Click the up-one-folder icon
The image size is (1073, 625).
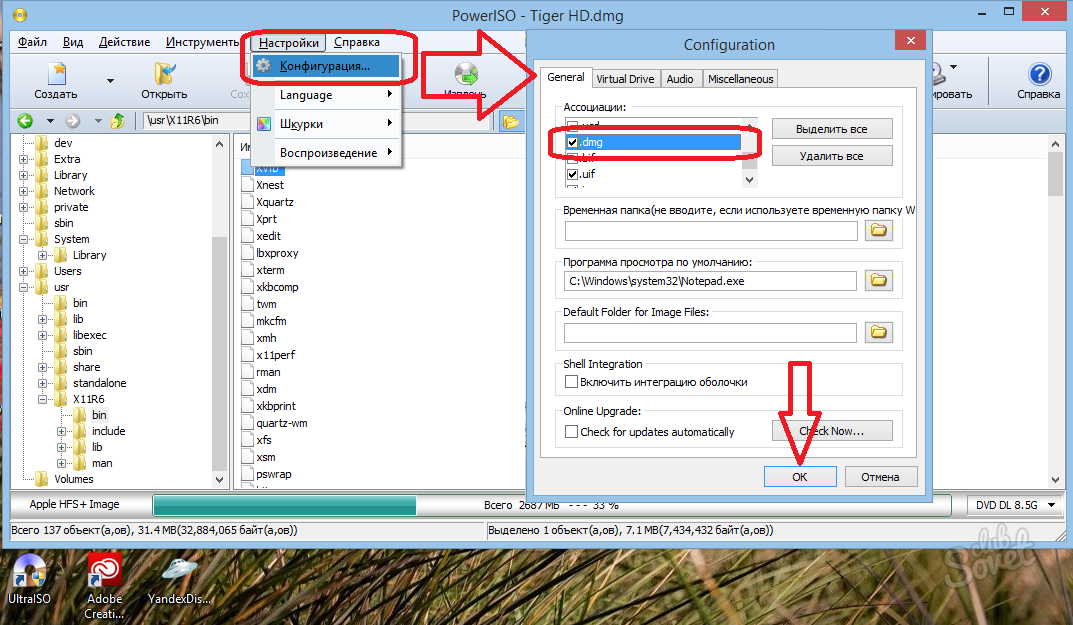click(118, 121)
